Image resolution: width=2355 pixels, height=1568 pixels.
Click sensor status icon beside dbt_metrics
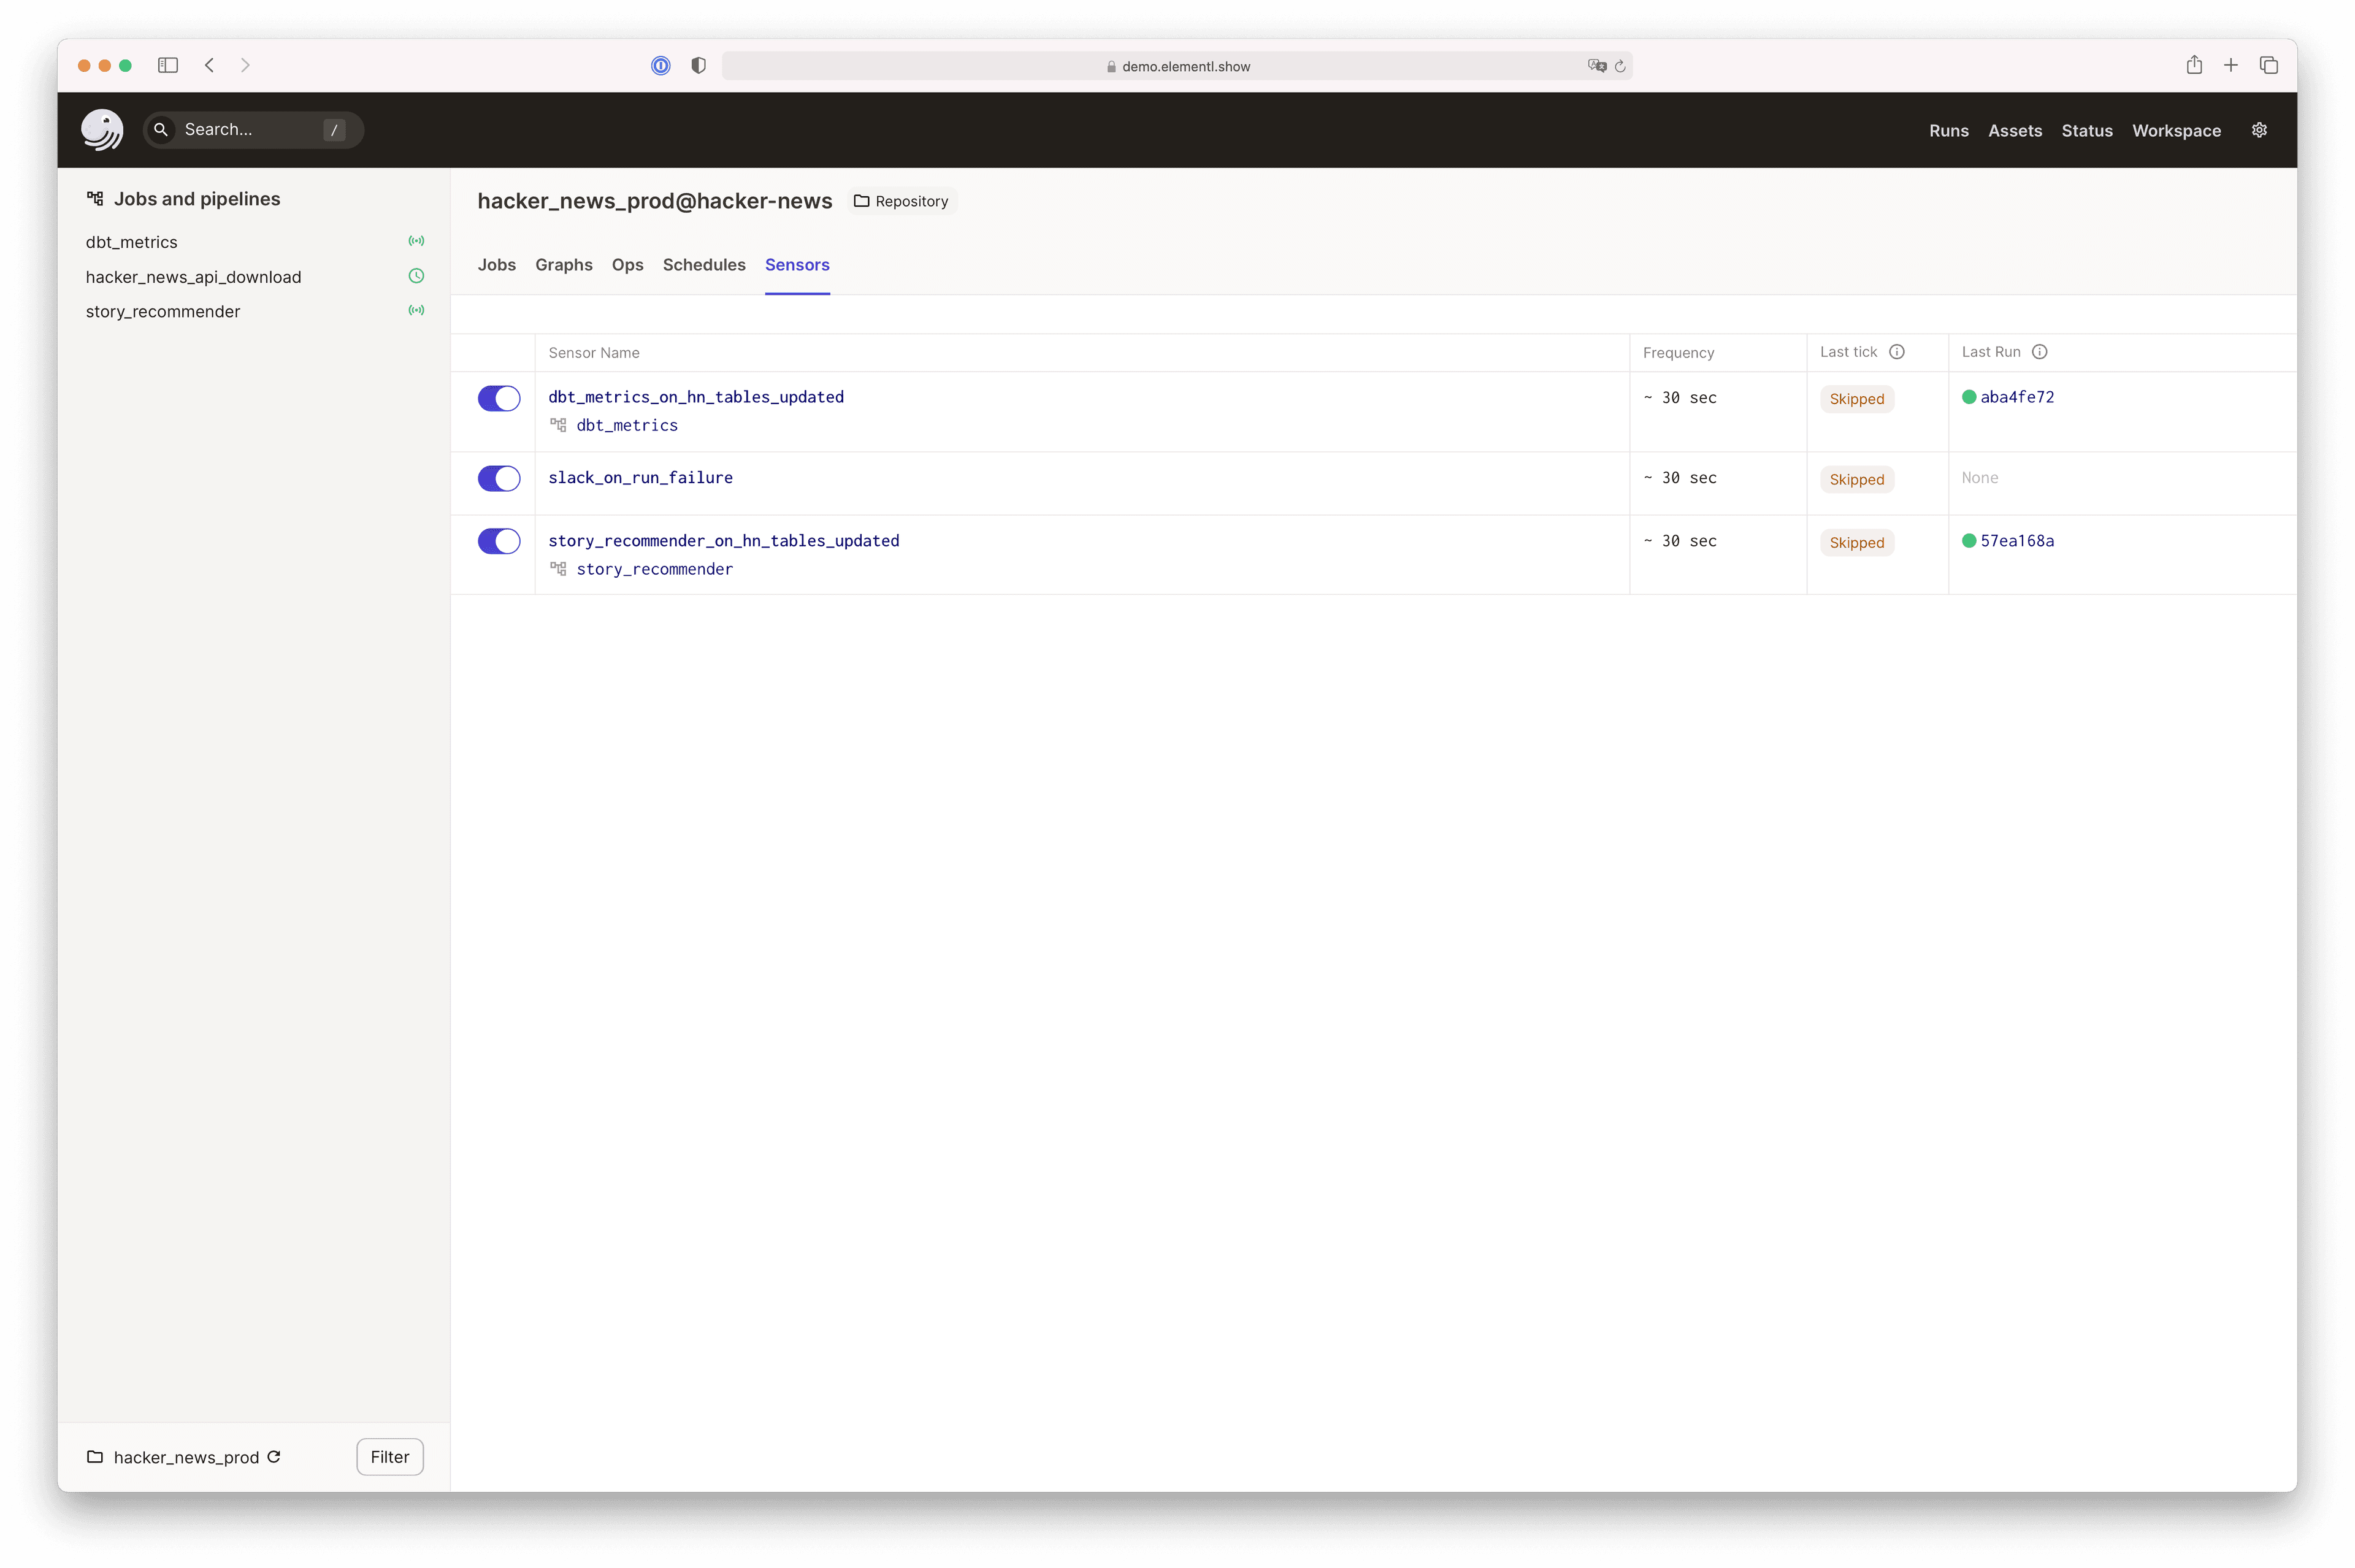[x=416, y=241]
